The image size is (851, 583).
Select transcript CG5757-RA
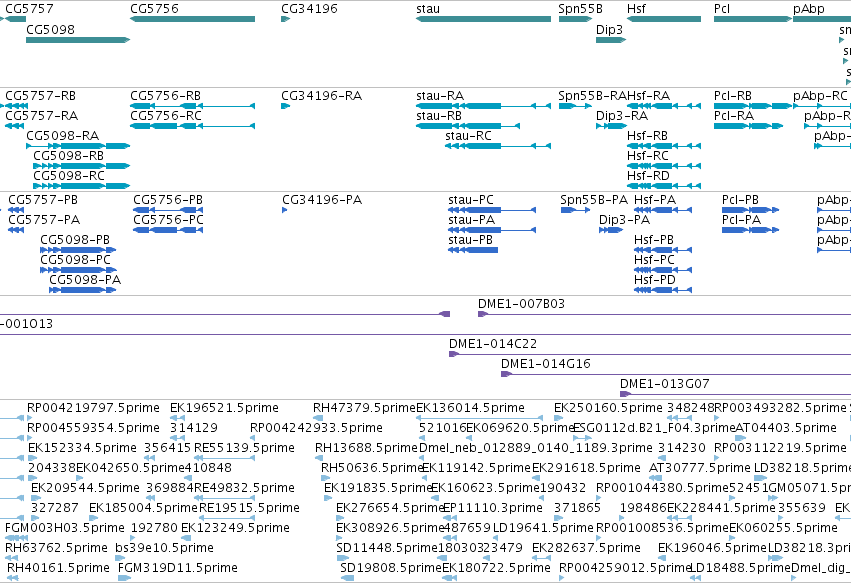point(15,126)
